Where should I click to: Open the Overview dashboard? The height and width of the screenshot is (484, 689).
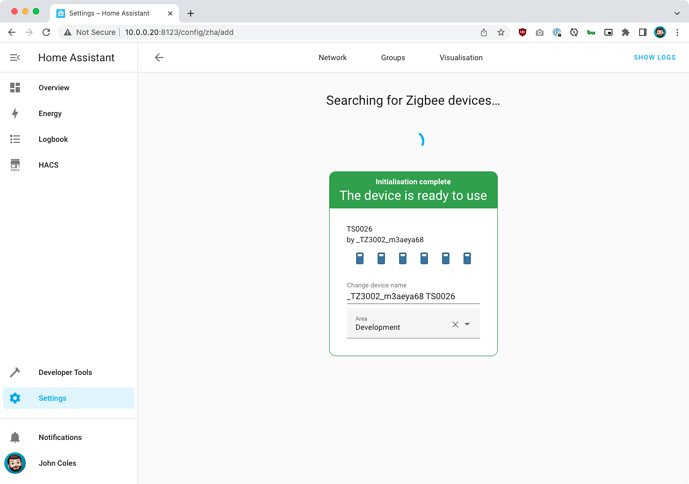[54, 88]
